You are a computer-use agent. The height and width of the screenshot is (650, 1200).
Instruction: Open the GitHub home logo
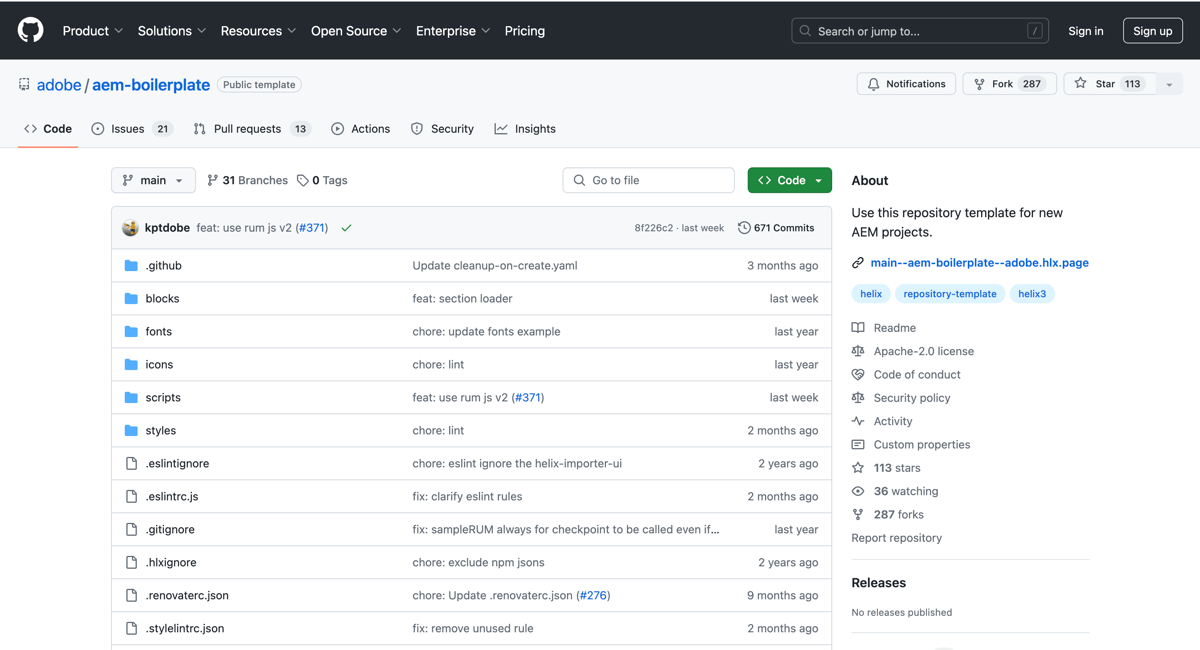coord(29,30)
